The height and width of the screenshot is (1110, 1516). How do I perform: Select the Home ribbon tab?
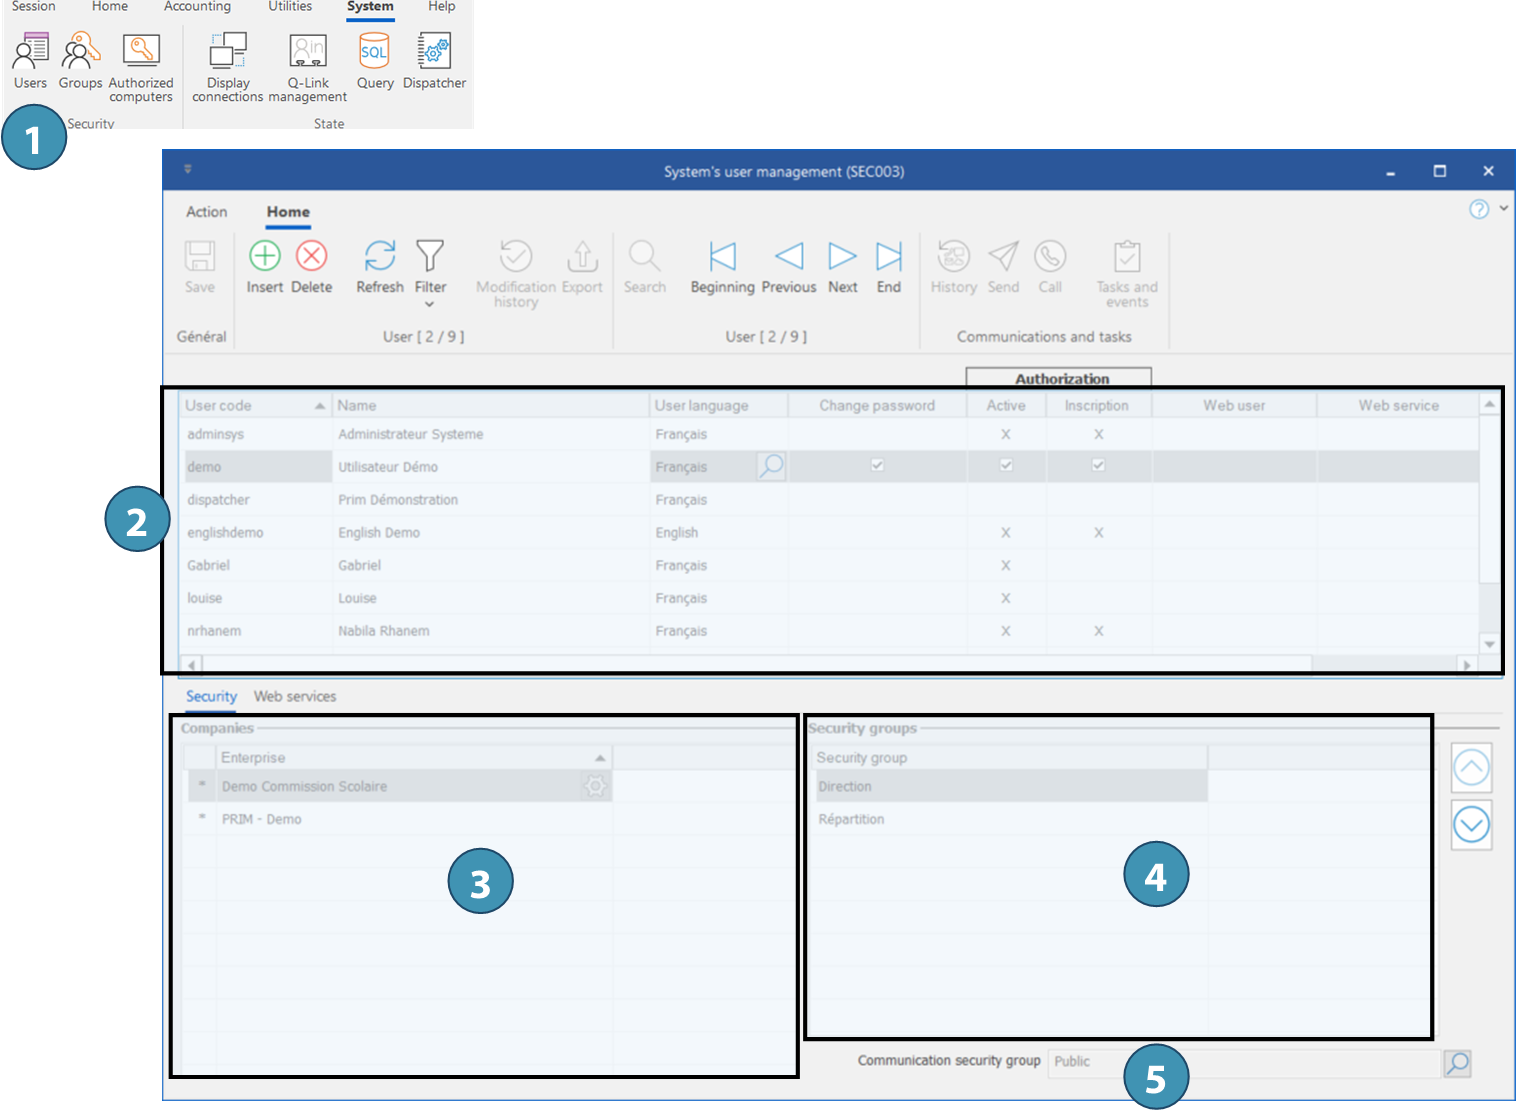288,212
